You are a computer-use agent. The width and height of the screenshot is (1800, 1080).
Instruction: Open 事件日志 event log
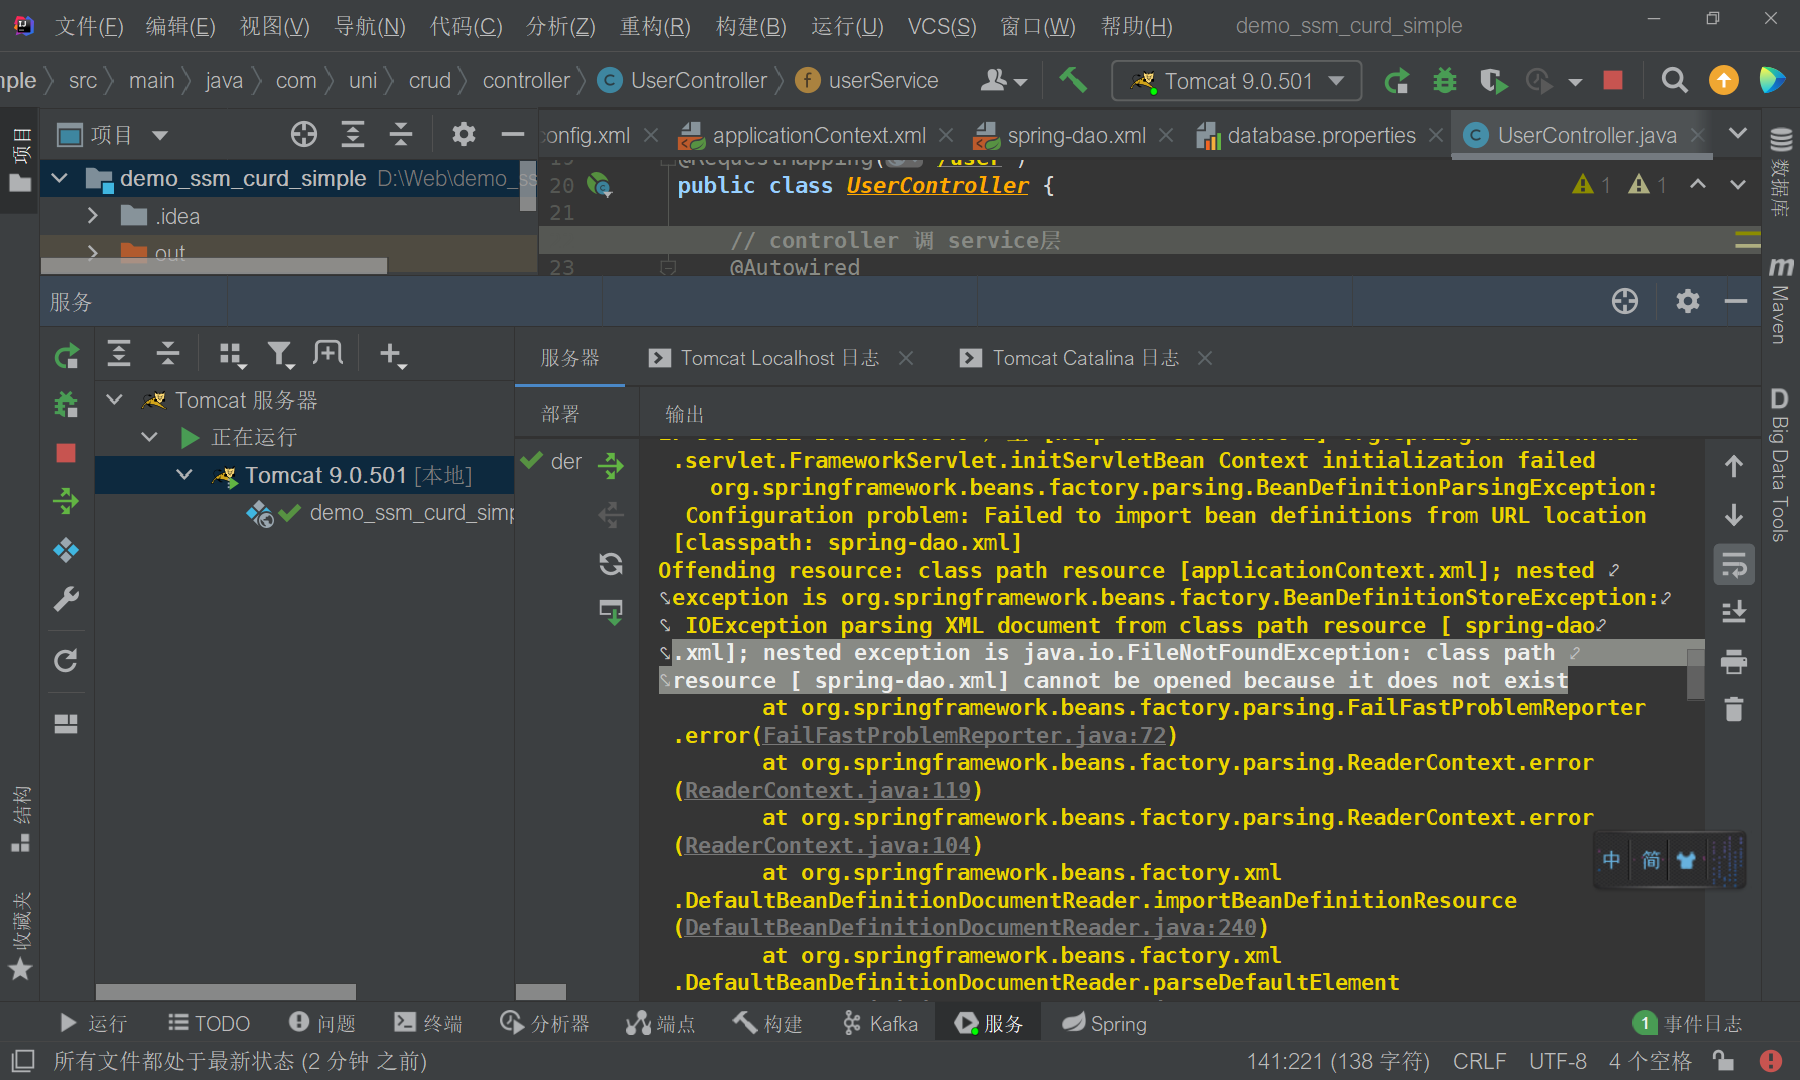click(1687, 1023)
